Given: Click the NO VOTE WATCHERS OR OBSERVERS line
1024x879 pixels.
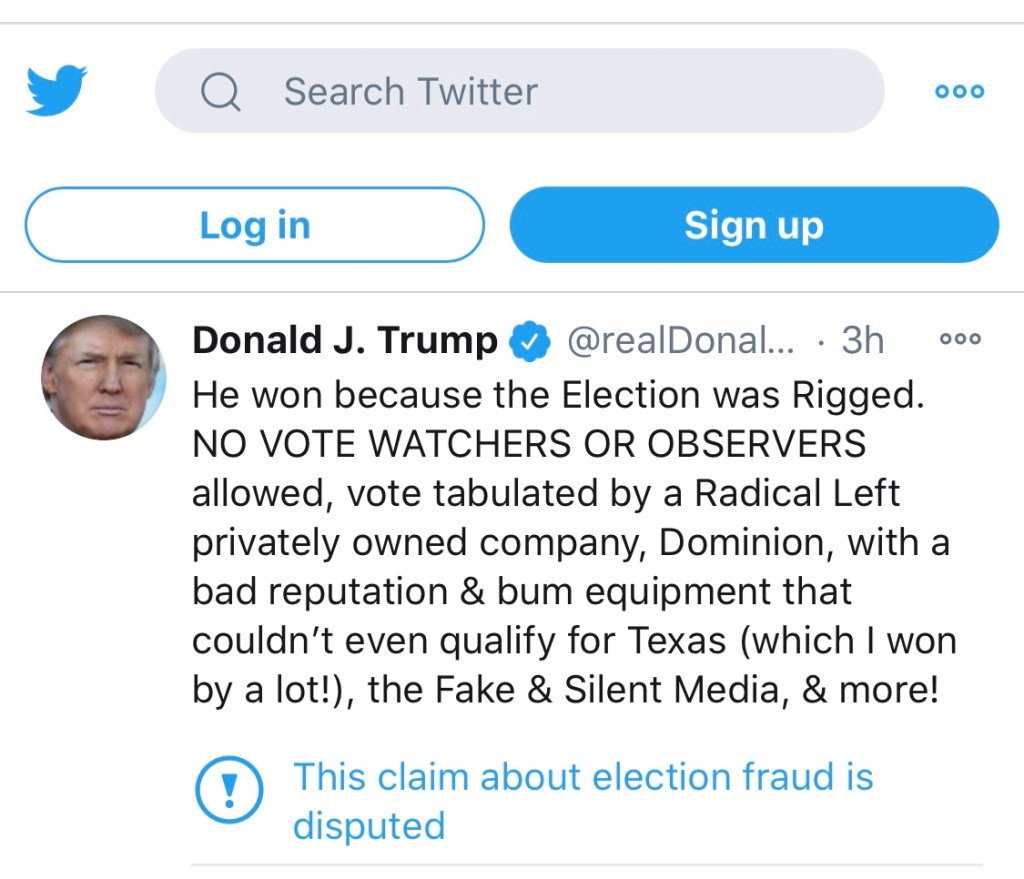Looking at the screenshot, I should 529,443.
